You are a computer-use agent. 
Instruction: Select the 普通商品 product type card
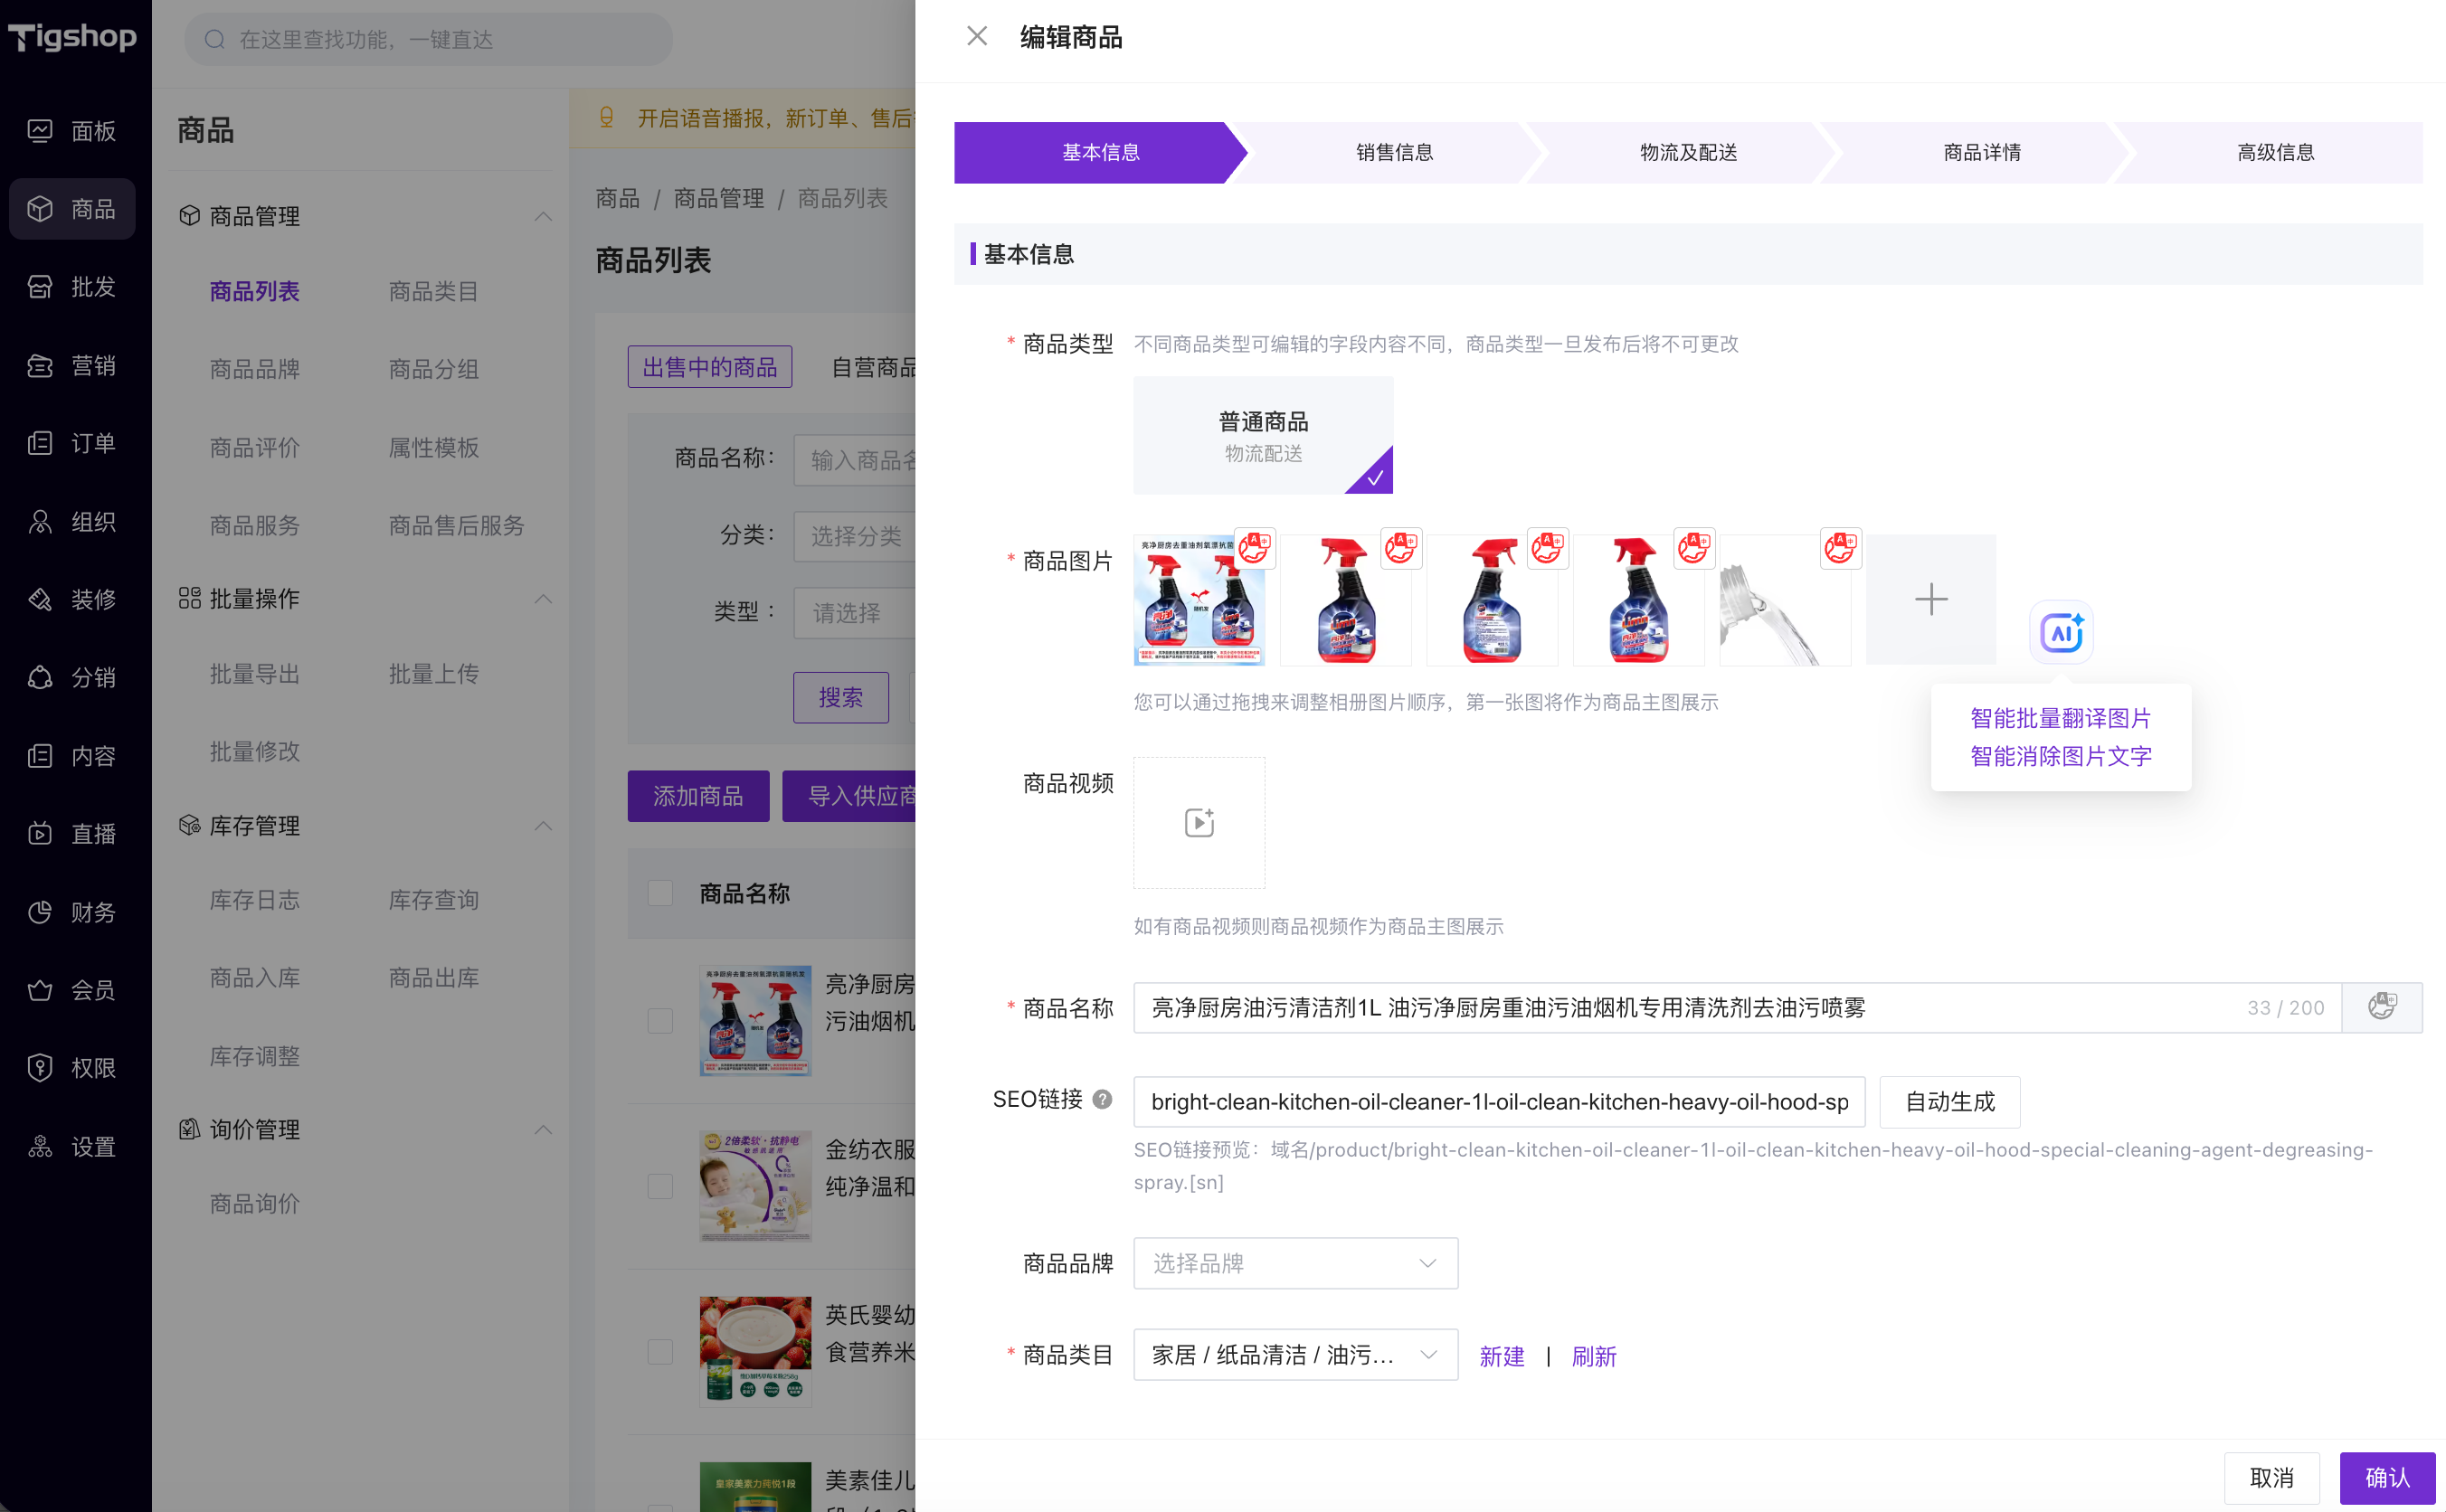click(x=1263, y=435)
